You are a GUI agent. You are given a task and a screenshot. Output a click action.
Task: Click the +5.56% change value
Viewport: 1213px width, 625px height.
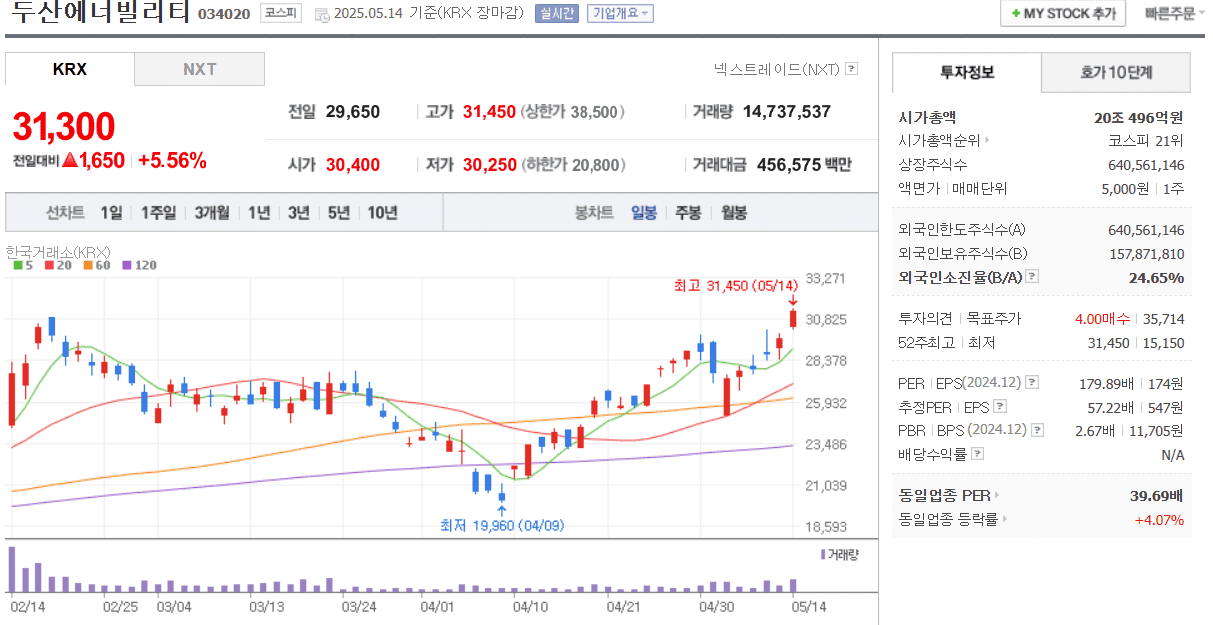pos(172,160)
